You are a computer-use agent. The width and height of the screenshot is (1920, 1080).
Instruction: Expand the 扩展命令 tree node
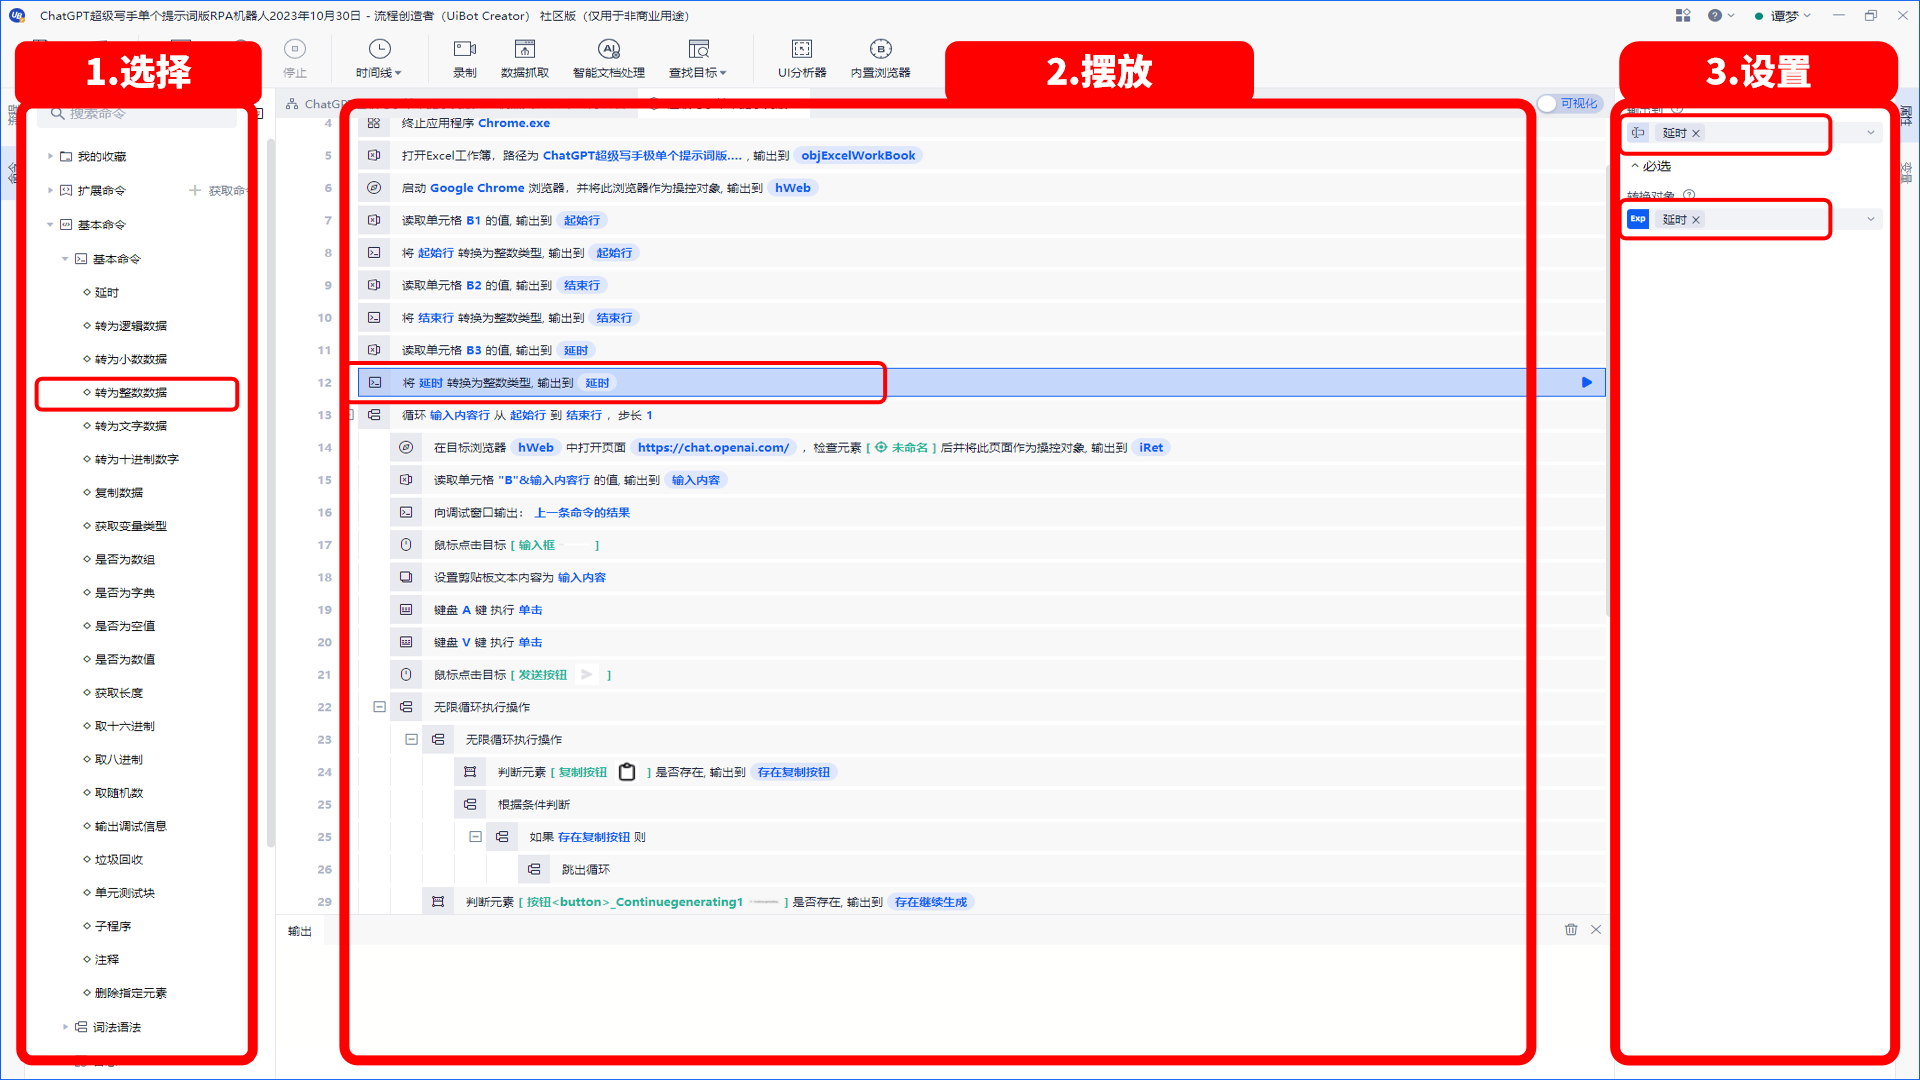(x=51, y=190)
